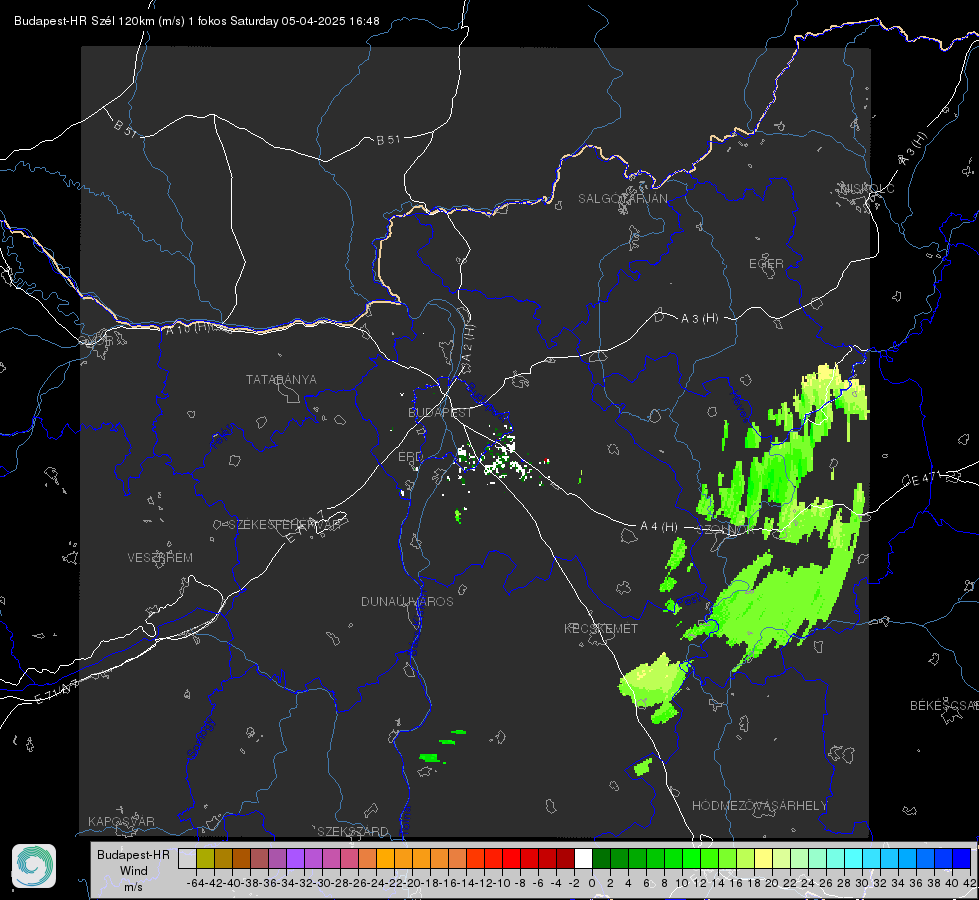
Task: Select the TATABÁNYA city label
Action: click(x=281, y=380)
